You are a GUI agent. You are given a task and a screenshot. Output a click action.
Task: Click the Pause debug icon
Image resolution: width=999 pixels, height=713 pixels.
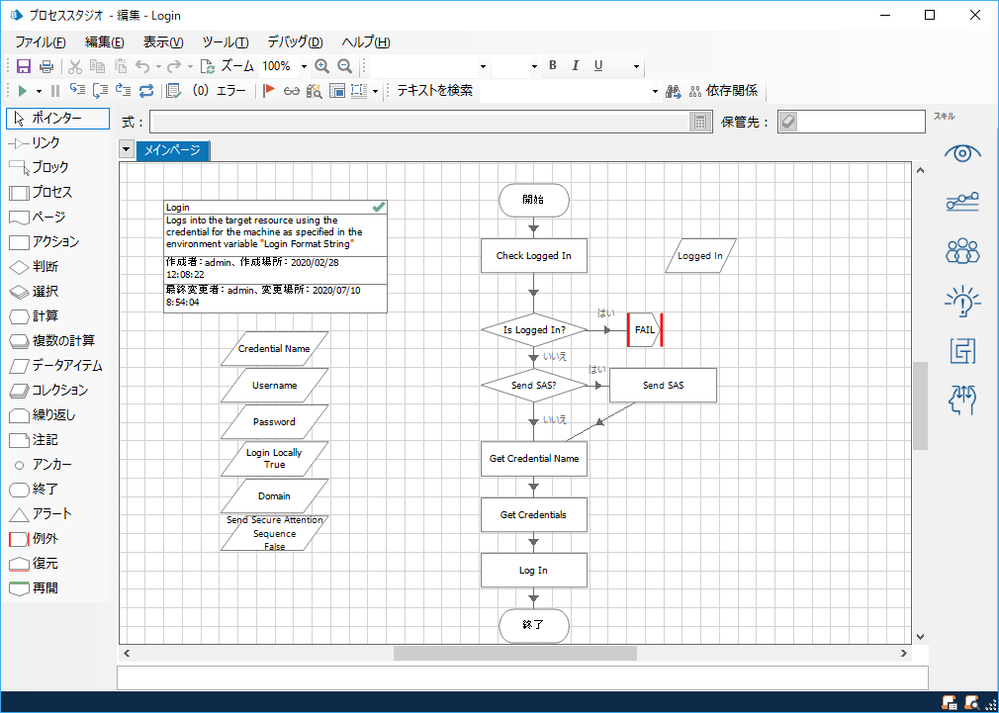click(55, 91)
